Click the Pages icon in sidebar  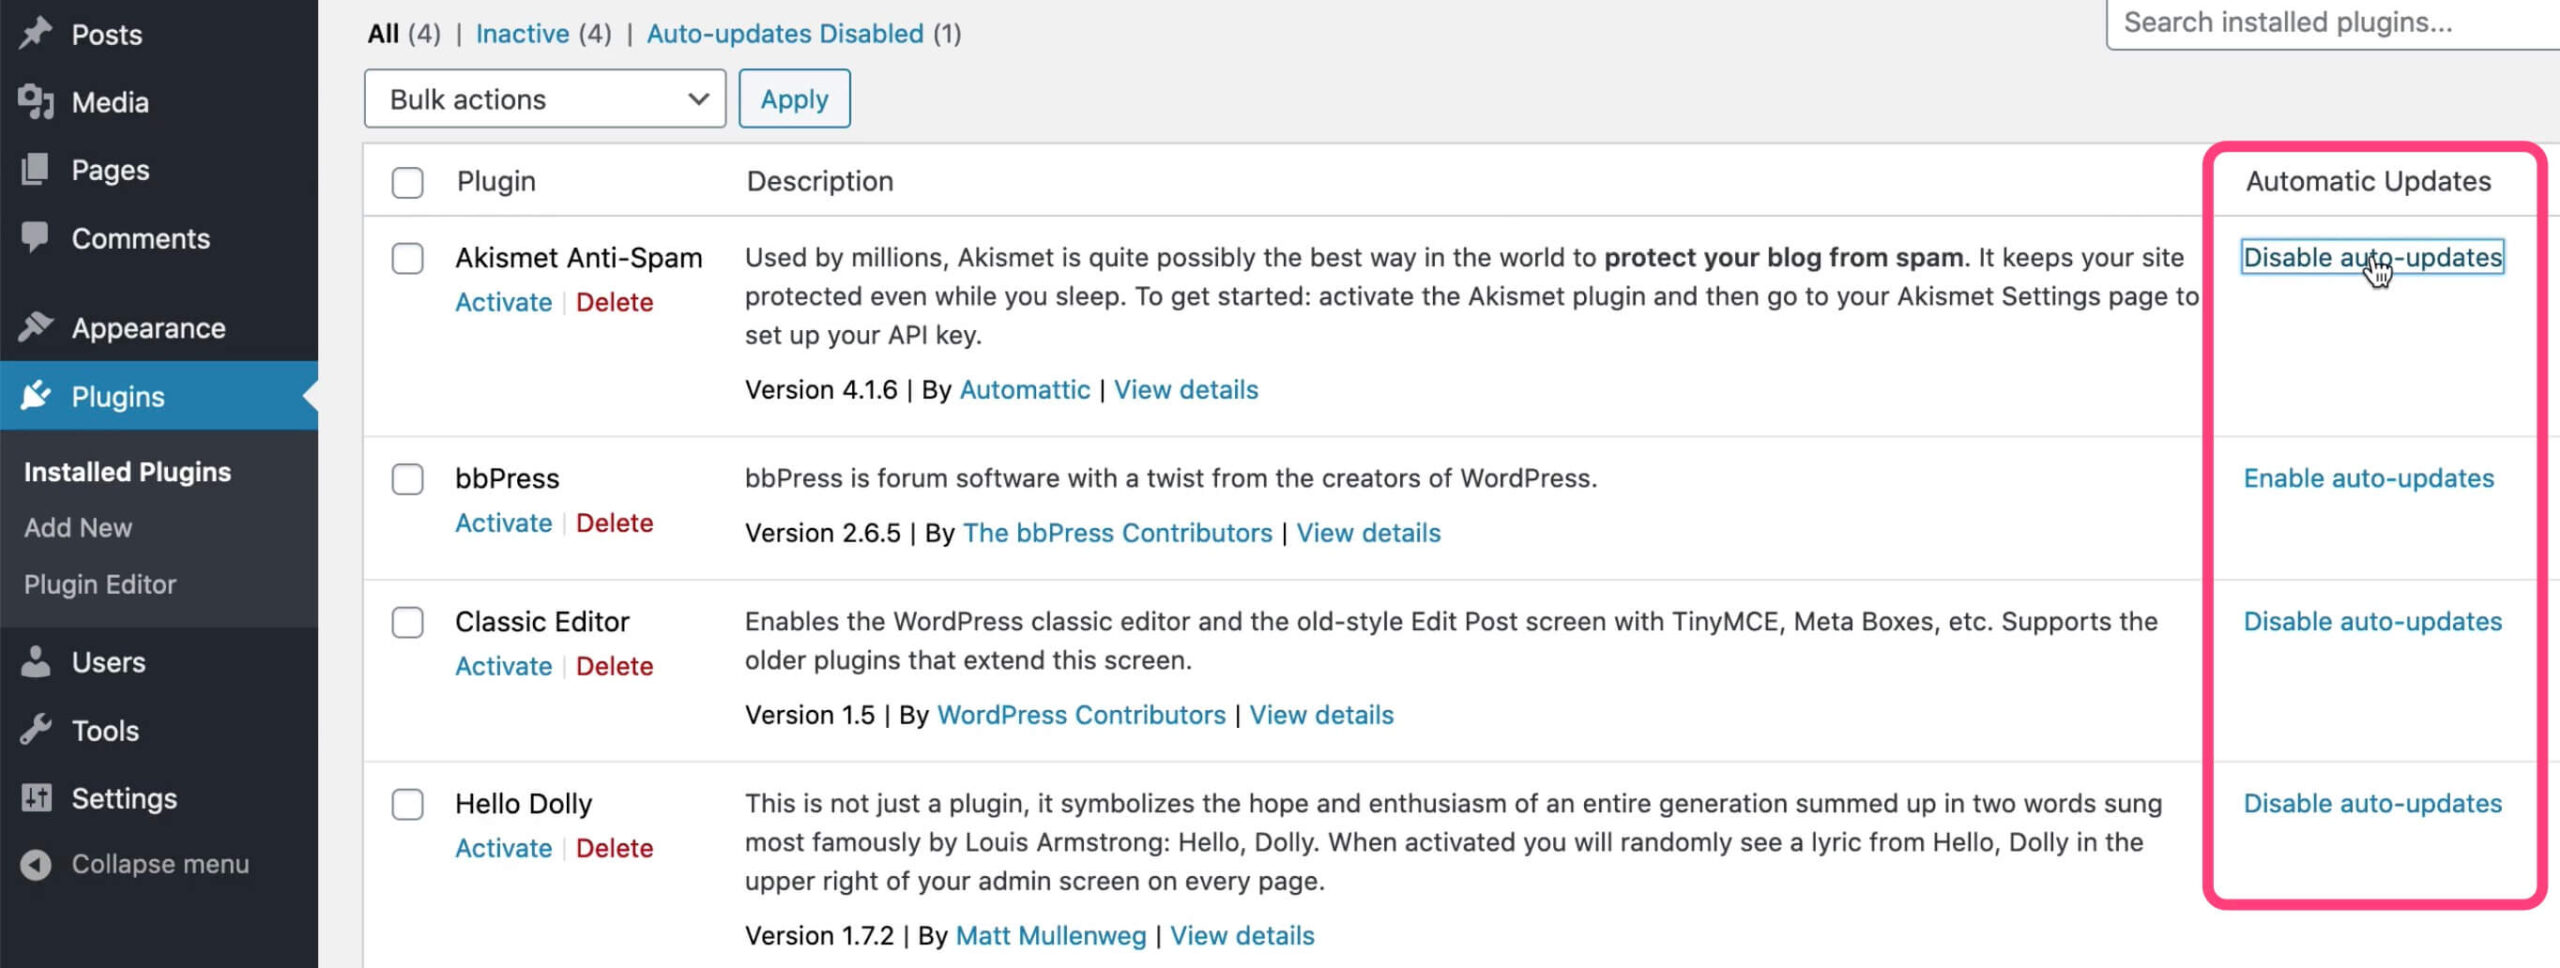[36, 169]
